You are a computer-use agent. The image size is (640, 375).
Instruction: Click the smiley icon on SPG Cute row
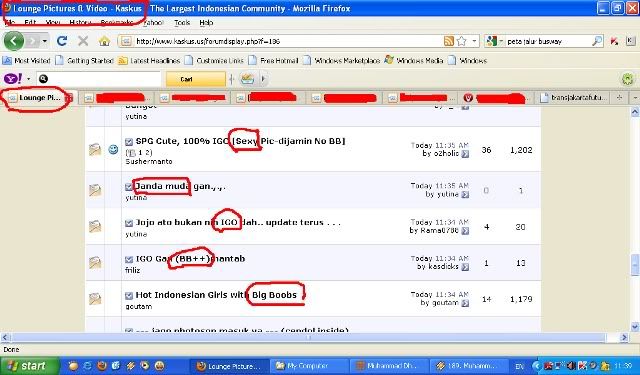(113, 149)
